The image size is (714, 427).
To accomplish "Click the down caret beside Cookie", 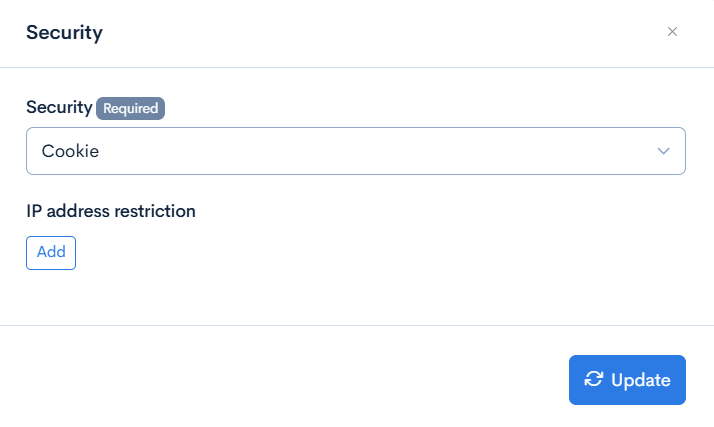I will pyautogui.click(x=663, y=151).
